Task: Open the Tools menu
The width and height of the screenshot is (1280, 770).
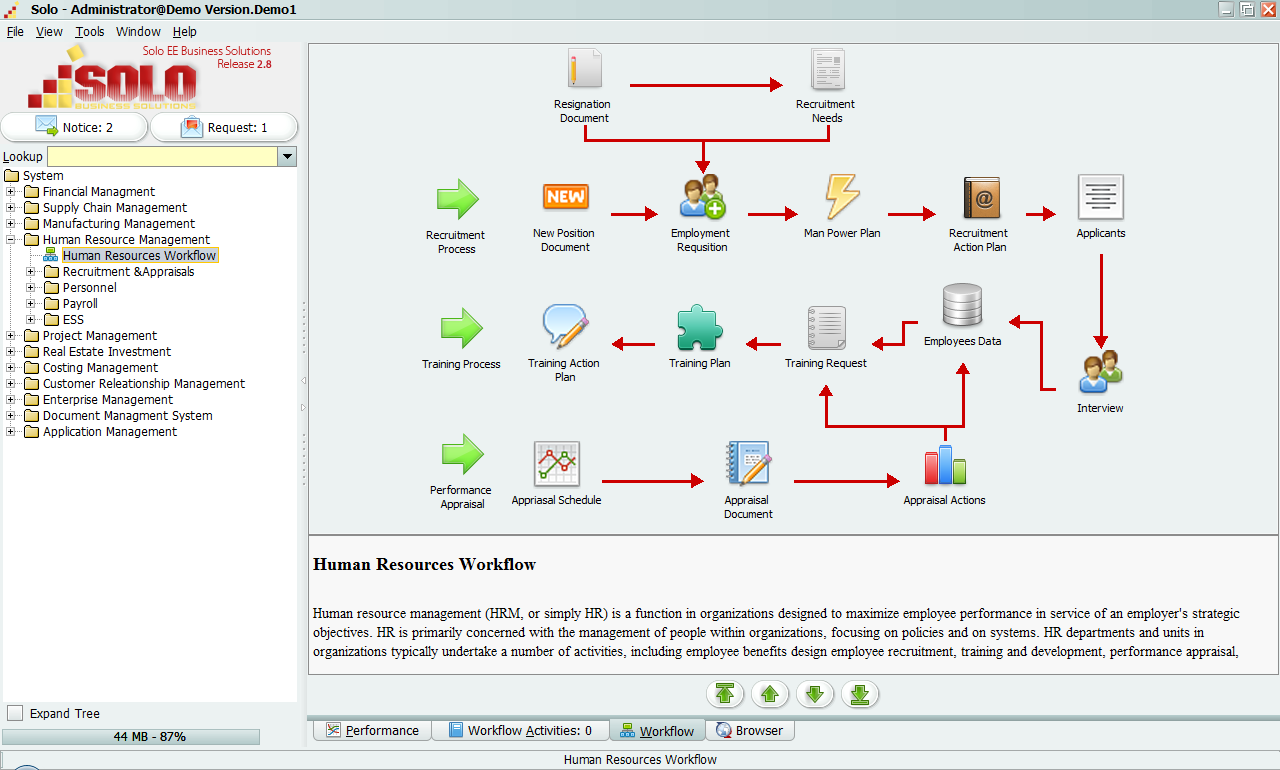Action: (x=89, y=31)
